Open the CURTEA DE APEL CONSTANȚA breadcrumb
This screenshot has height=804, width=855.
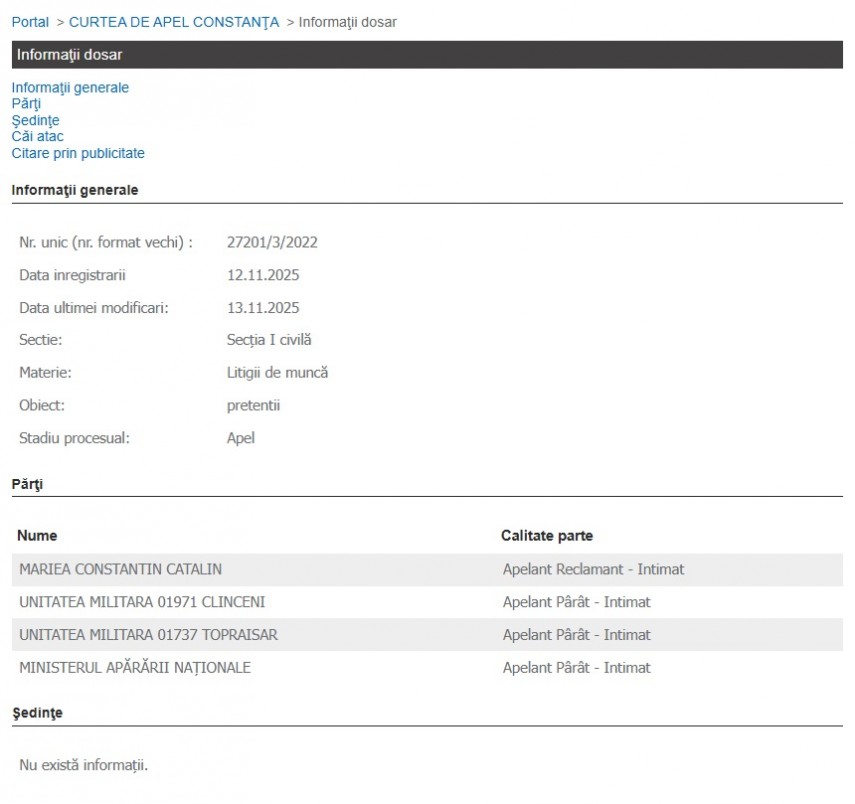pyautogui.click(x=174, y=22)
